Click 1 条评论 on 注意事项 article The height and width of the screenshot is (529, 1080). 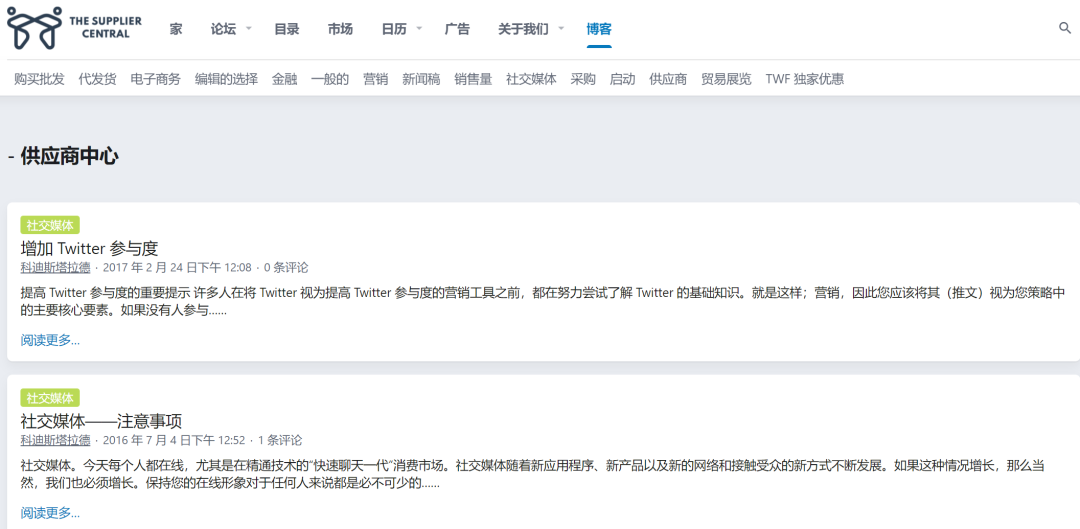coord(280,440)
